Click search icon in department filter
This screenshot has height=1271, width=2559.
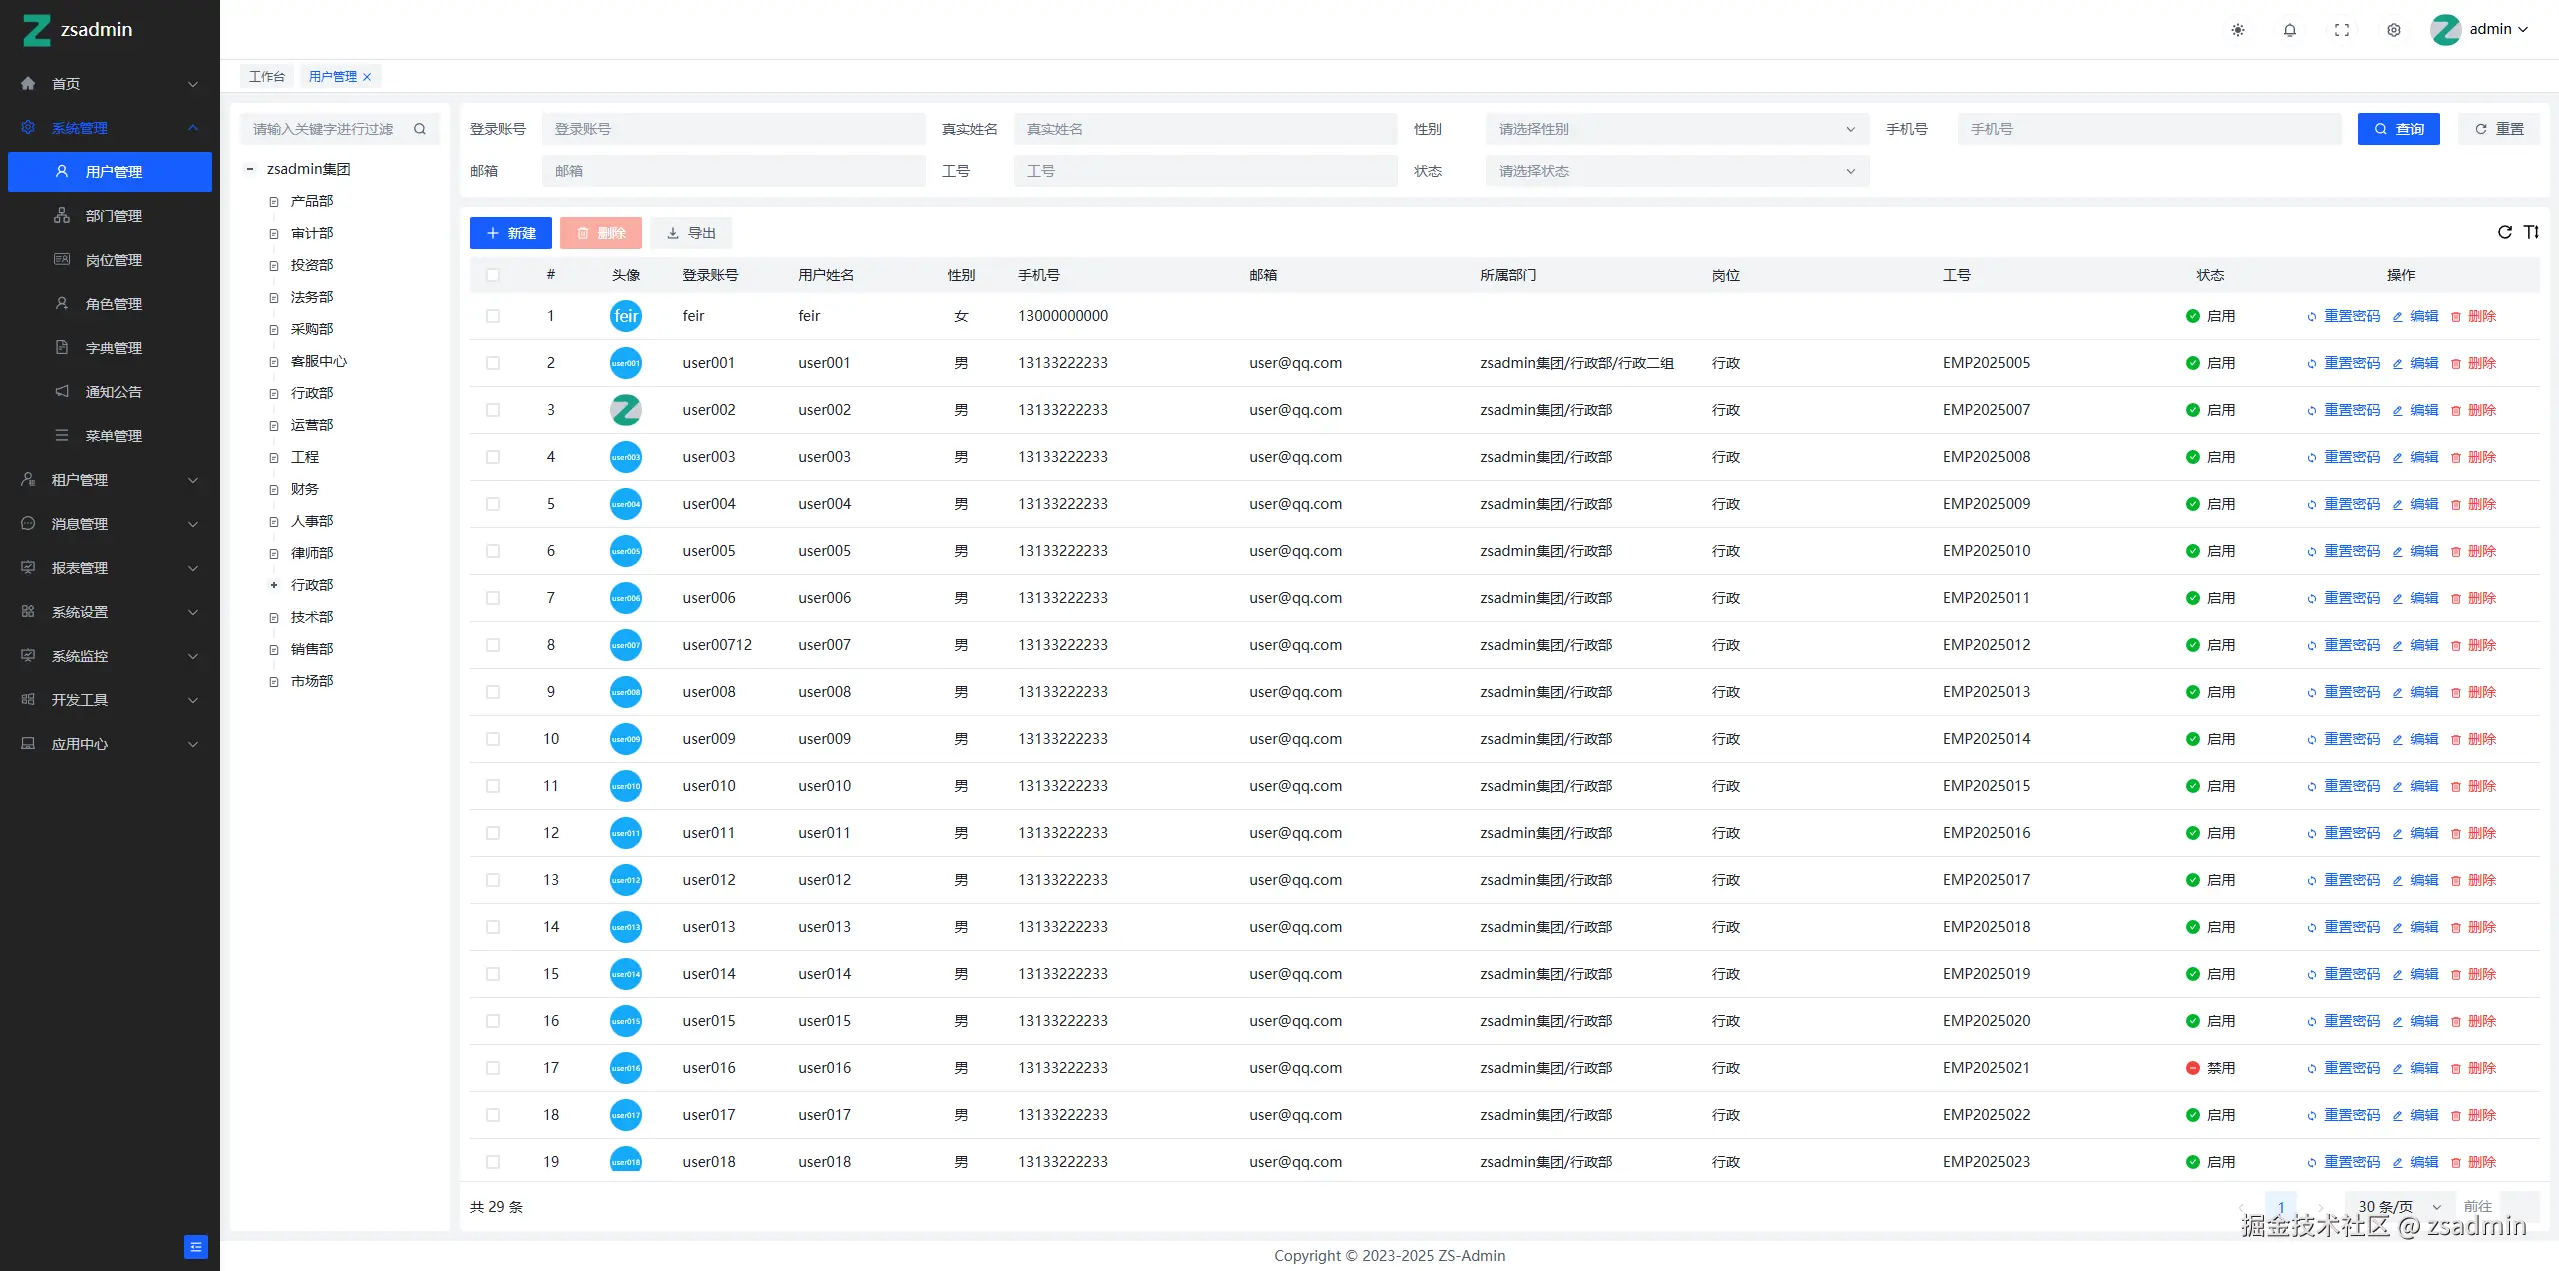[420, 129]
